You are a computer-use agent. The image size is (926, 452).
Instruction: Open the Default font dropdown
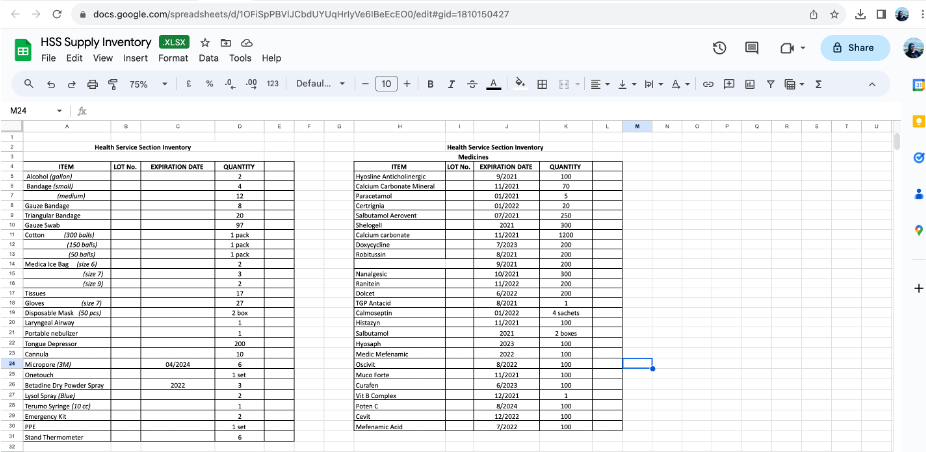(x=321, y=84)
